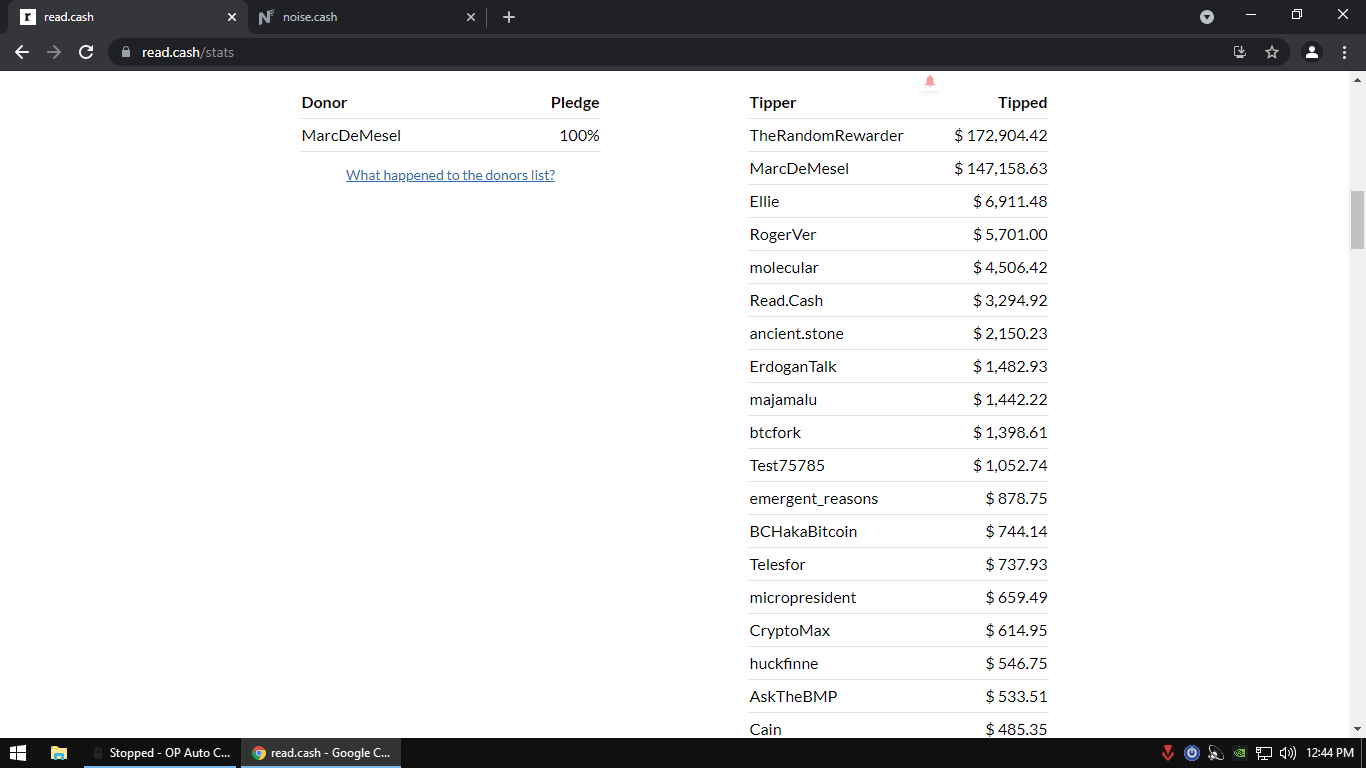Open the volume speaker tray icon
This screenshot has height=768, width=1366.
pyautogui.click(x=1288, y=753)
